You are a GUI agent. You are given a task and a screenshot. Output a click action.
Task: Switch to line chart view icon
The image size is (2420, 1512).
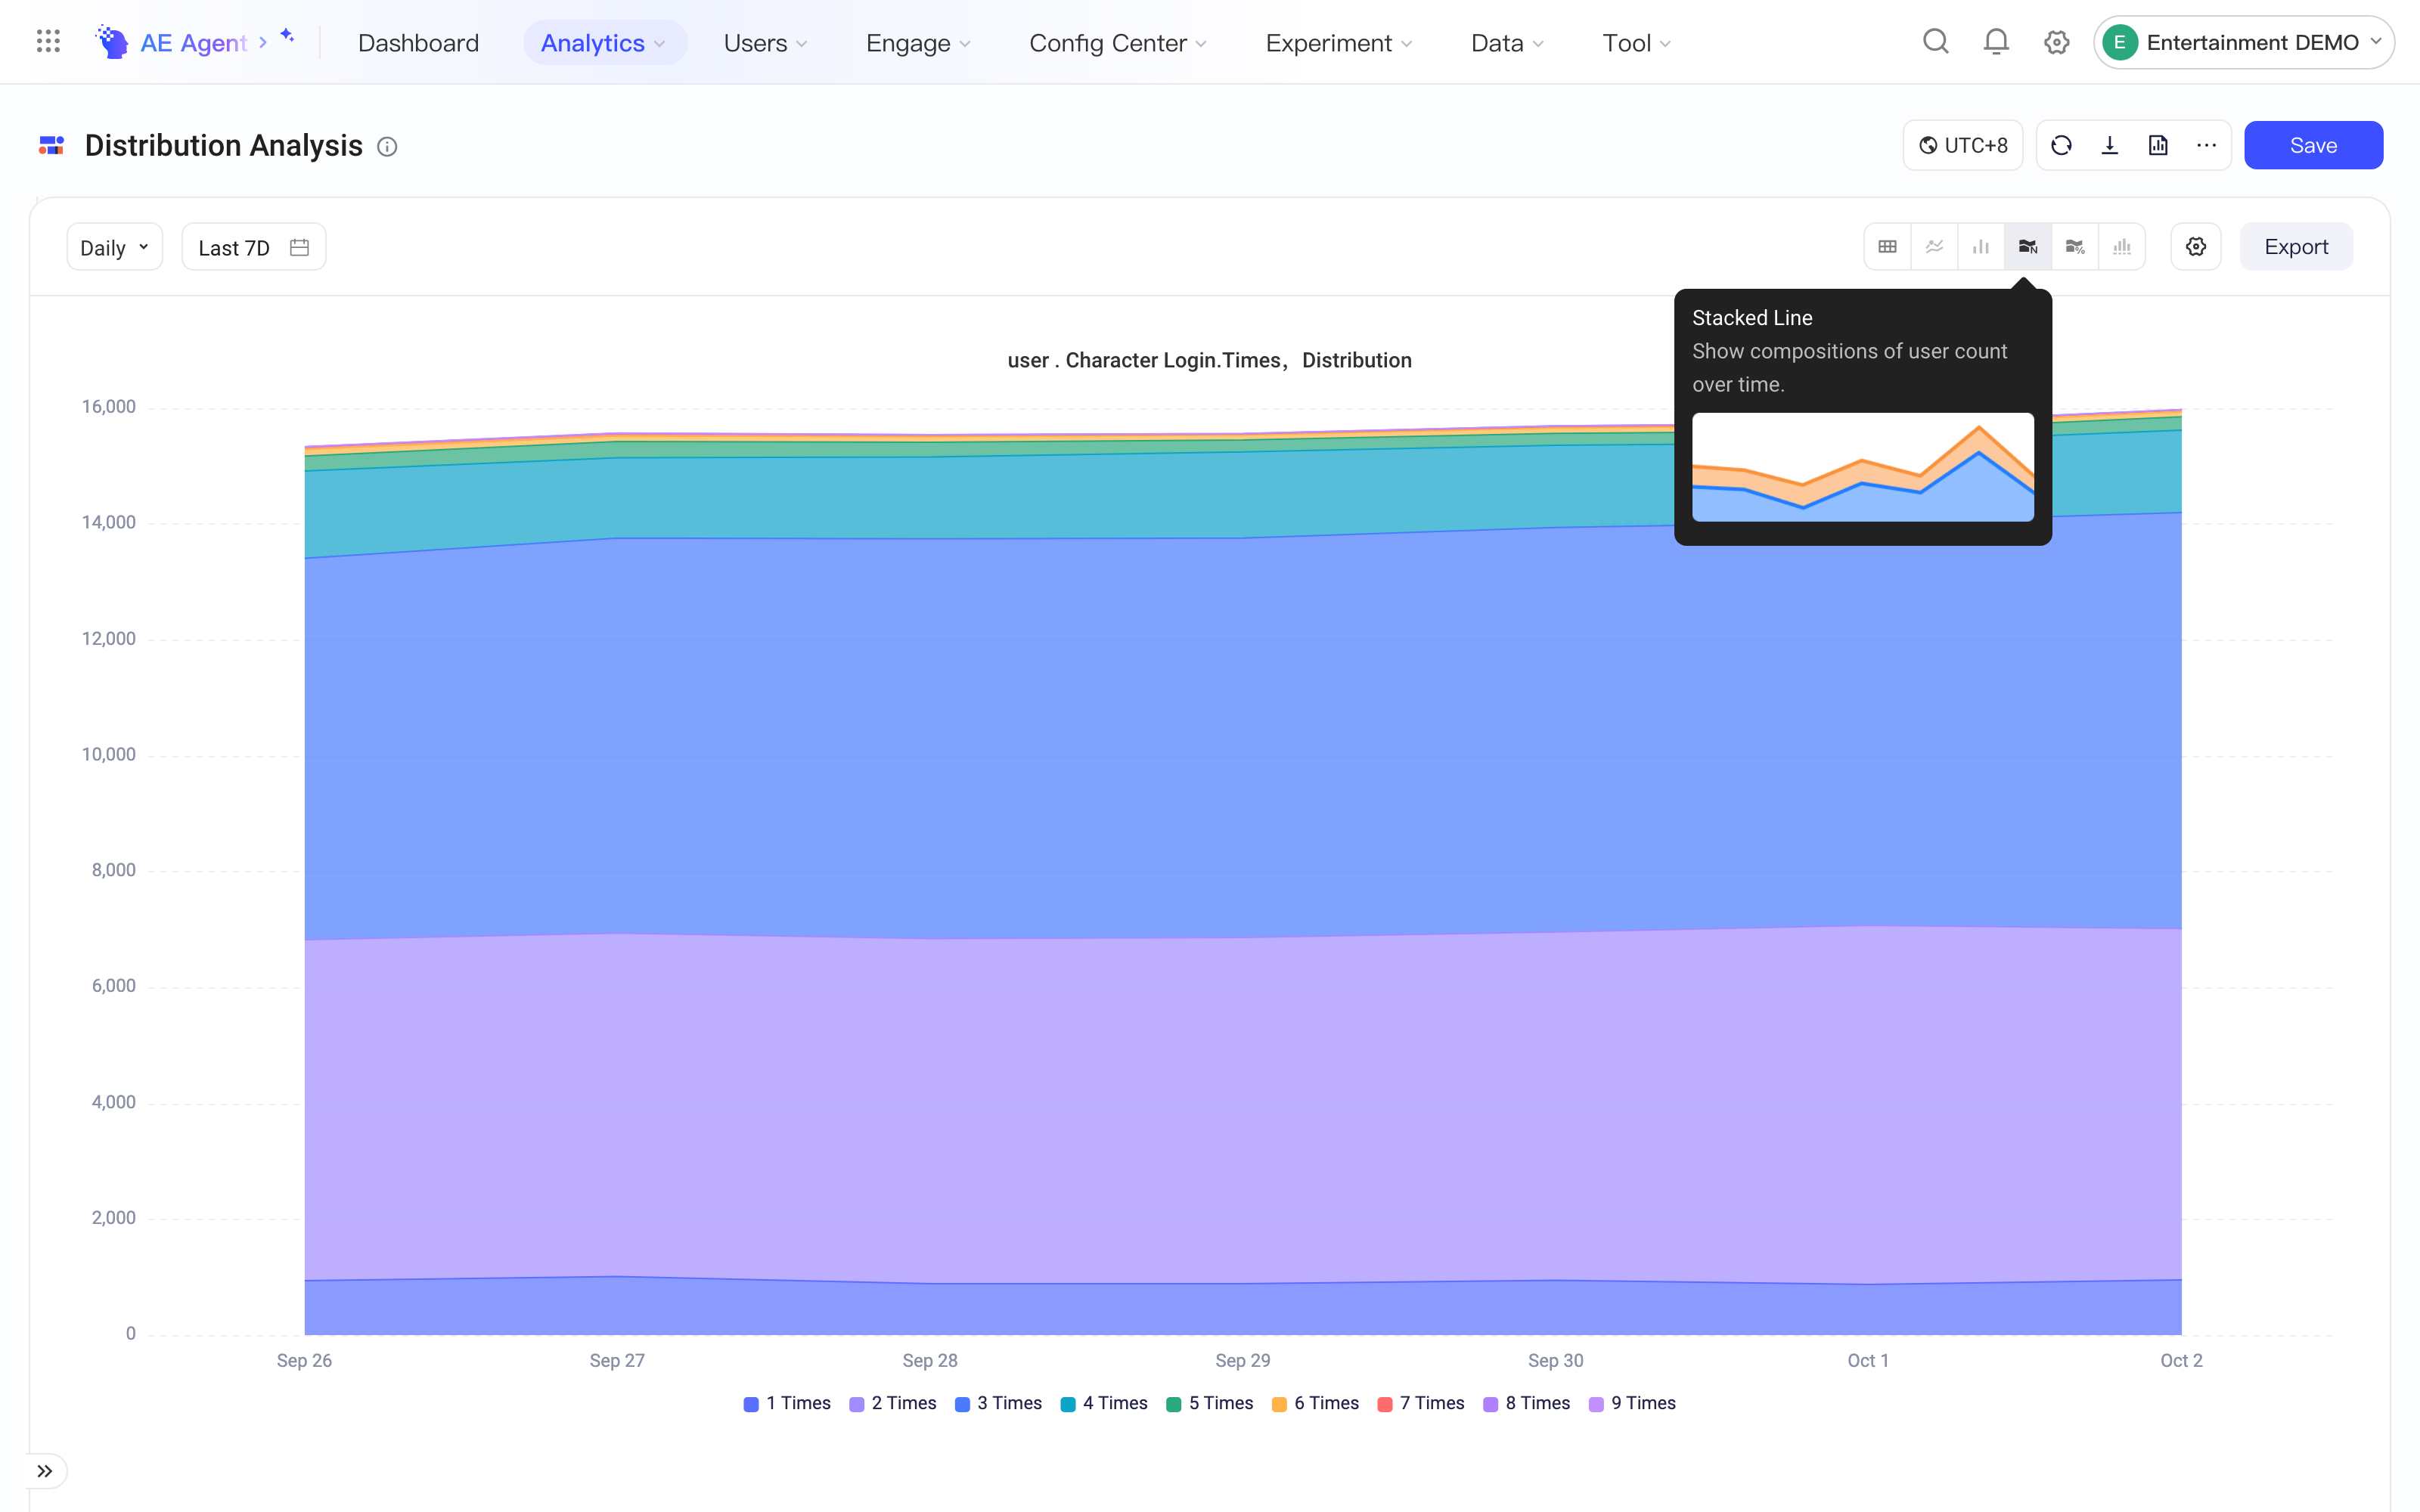coord(1934,247)
